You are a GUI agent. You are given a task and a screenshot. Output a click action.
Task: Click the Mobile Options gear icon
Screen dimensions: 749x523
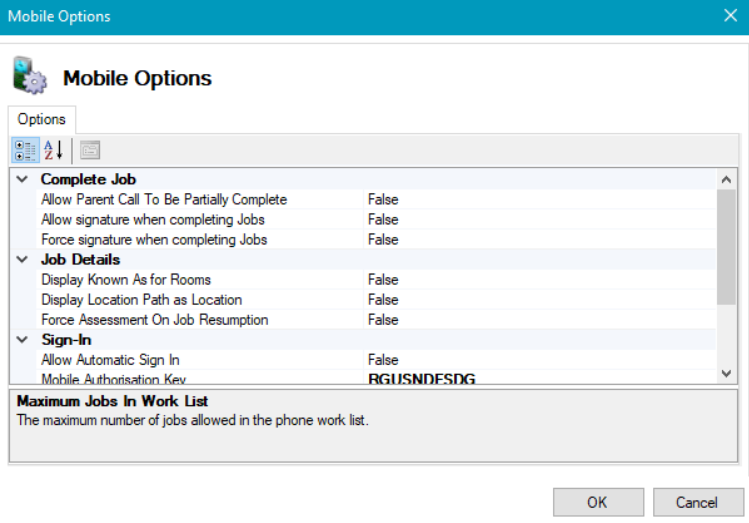[30, 76]
